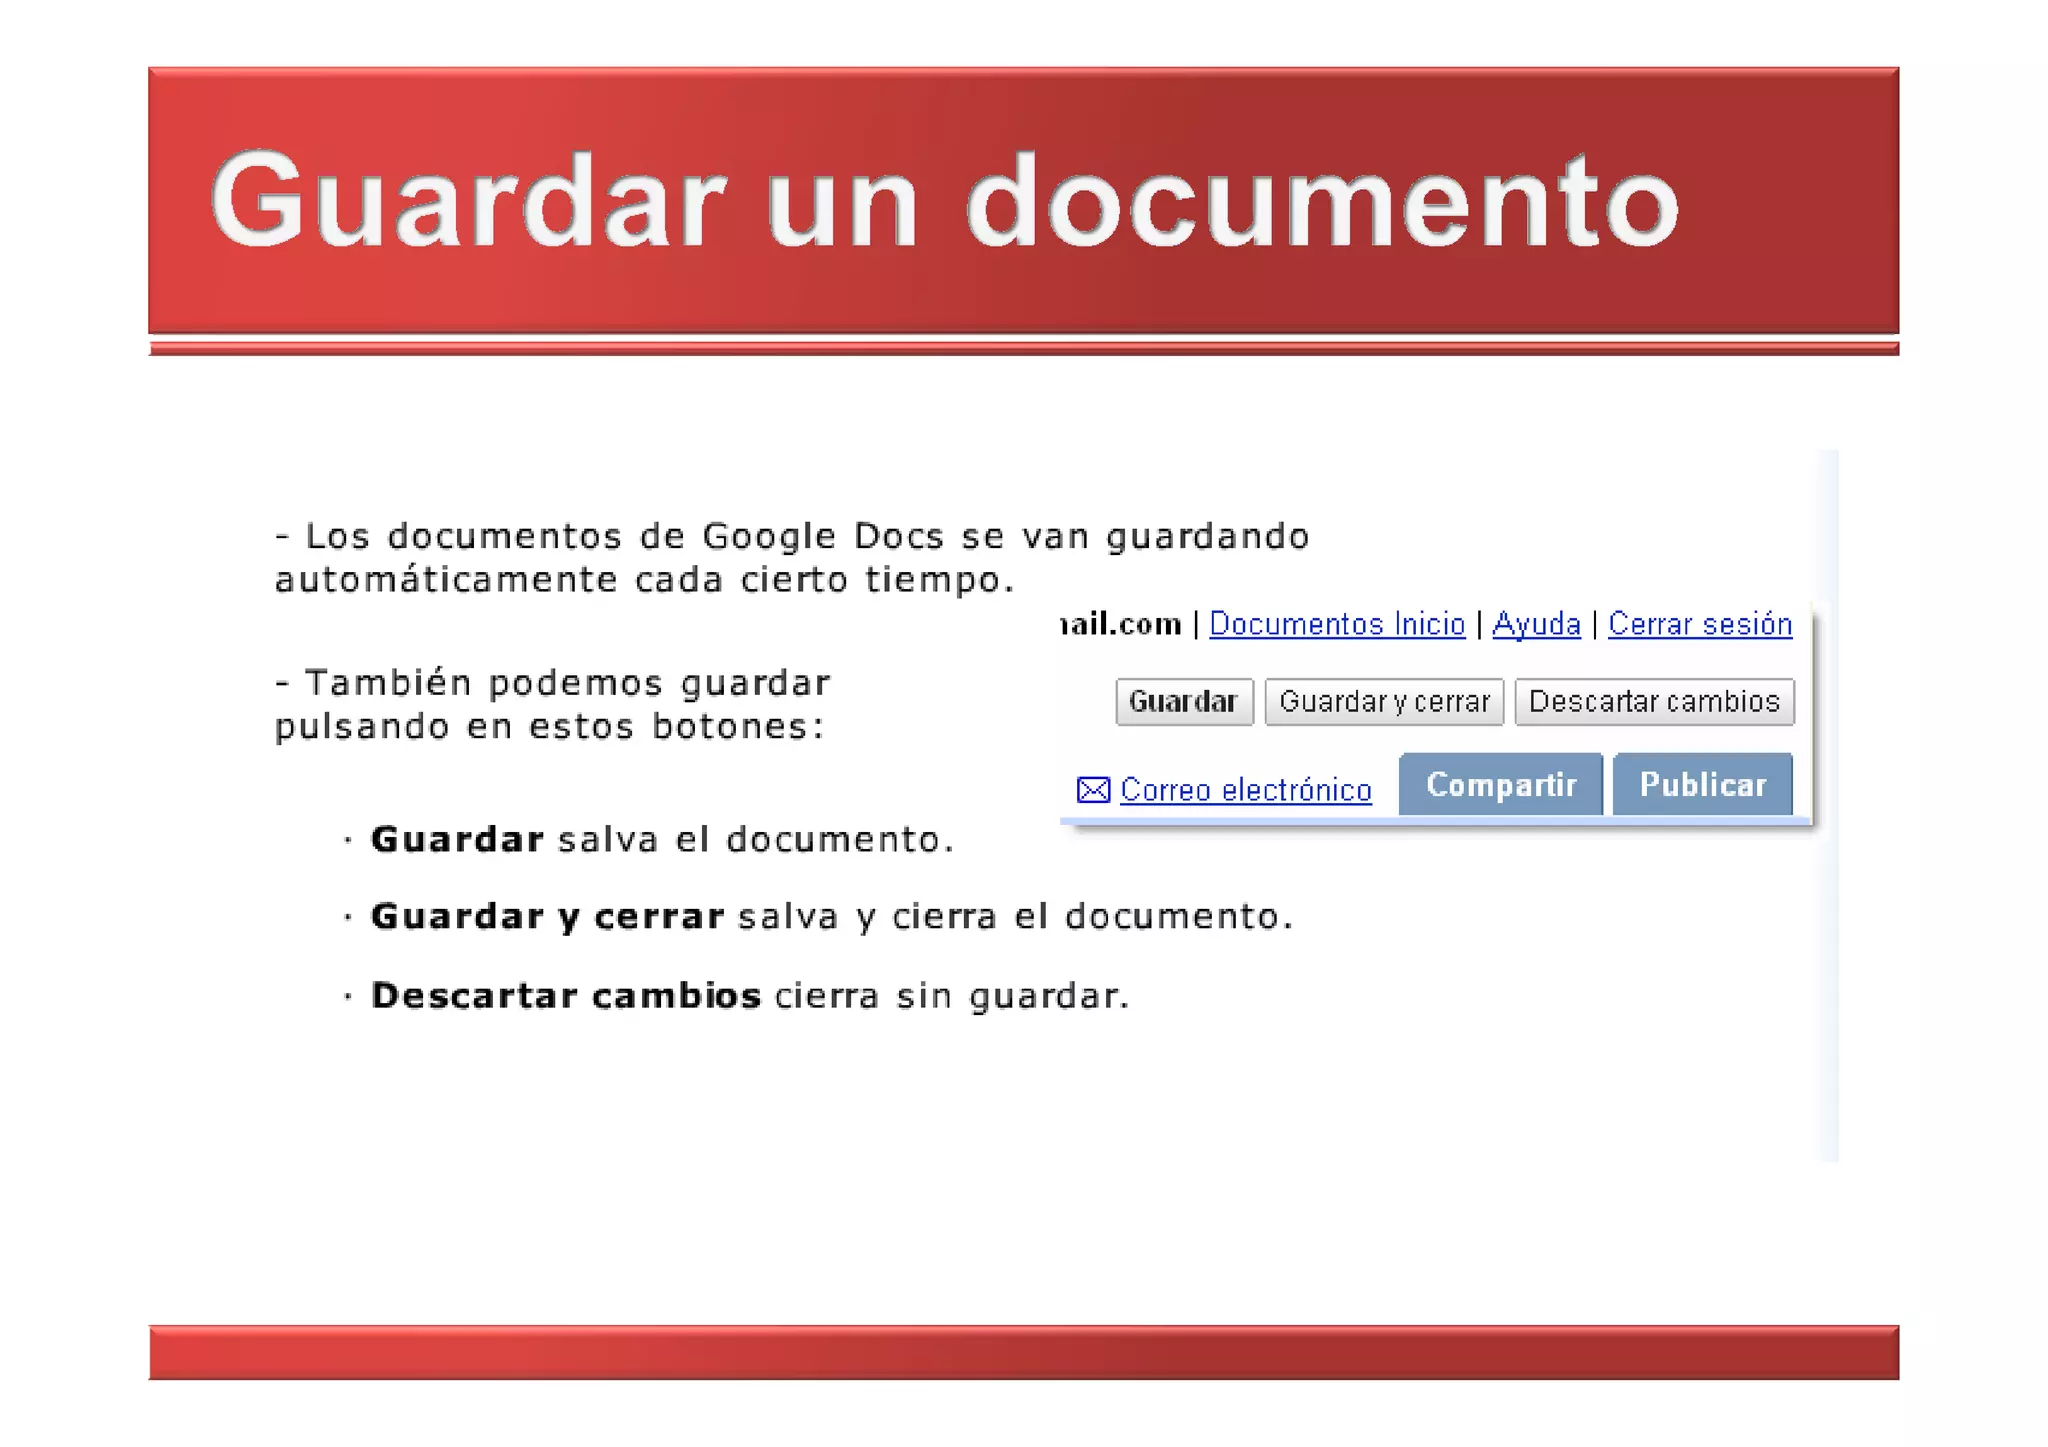The width and height of the screenshot is (2048, 1447).
Task: Click the envelope icon beside Correo electrónico
Action: 1093,790
